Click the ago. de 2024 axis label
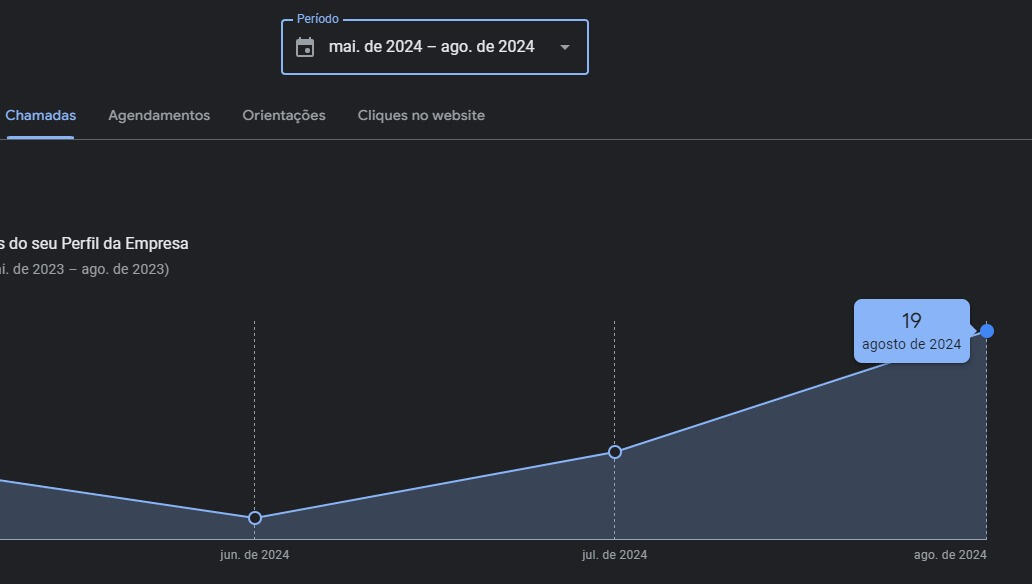 pos(950,555)
